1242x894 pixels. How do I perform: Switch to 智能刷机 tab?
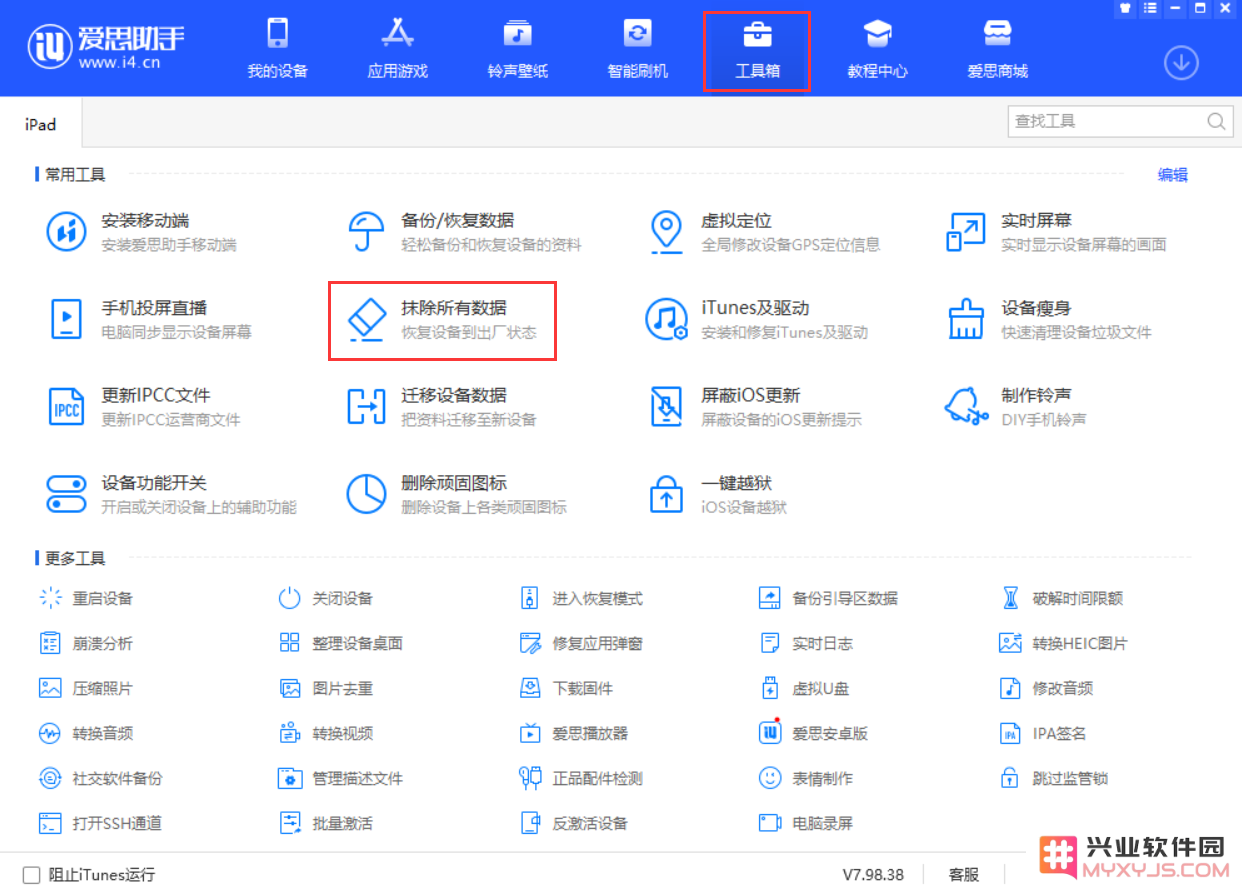coord(637,48)
